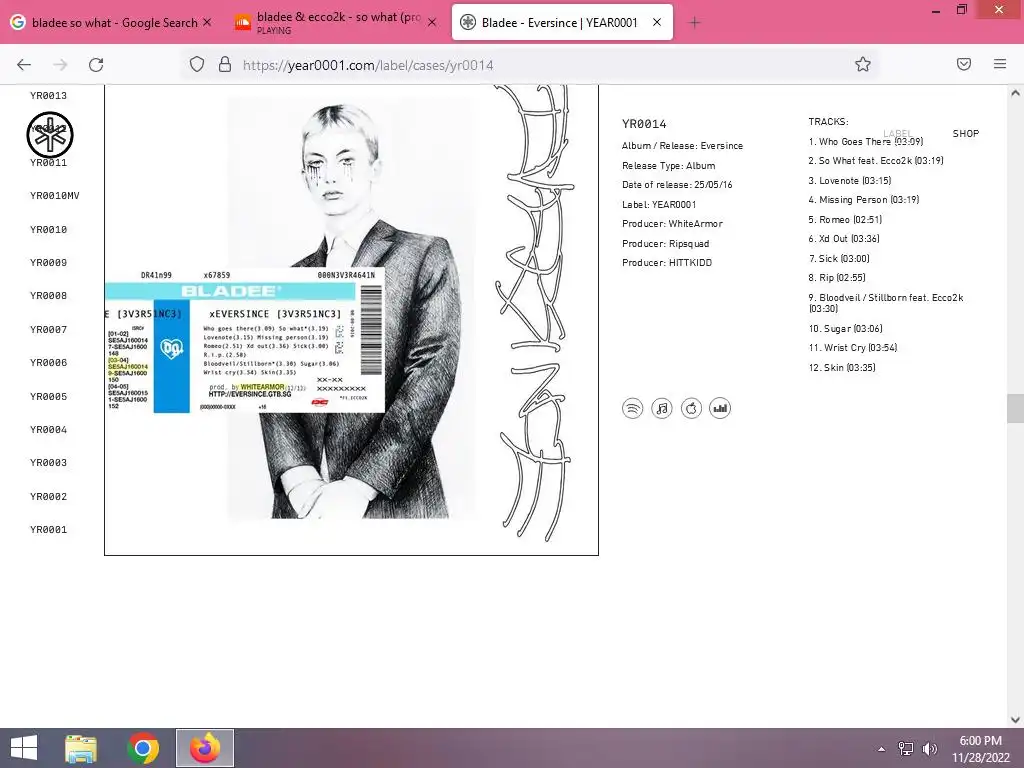Open release YR0005

(48, 397)
